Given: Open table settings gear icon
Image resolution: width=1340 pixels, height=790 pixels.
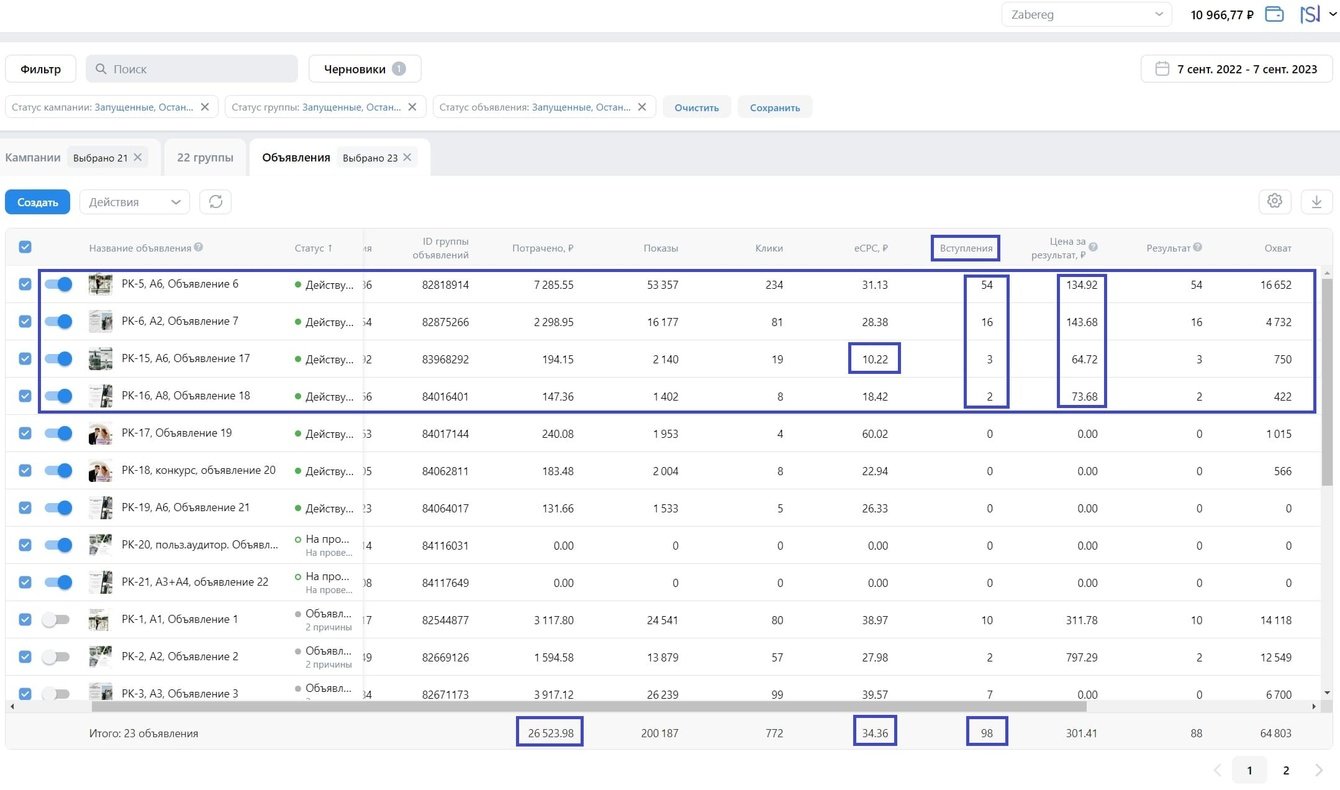Looking at the screenshot, I should click(1274, 201).
